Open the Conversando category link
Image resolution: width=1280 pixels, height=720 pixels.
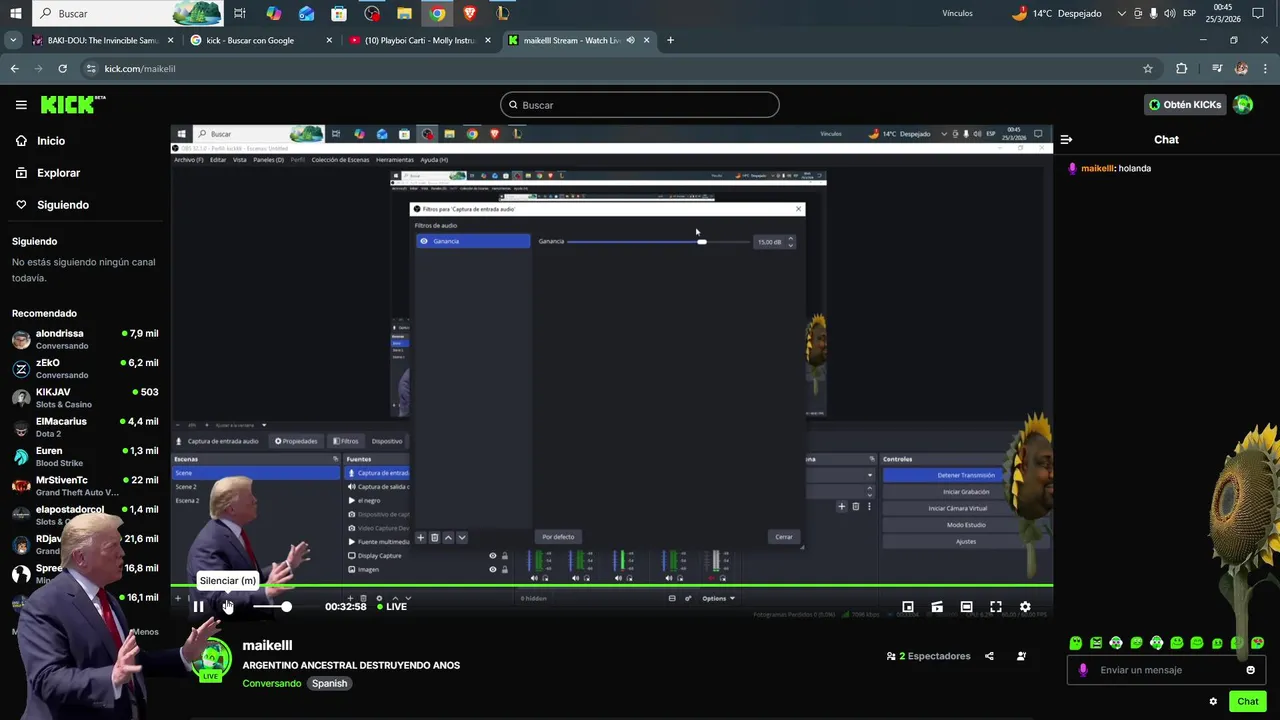(x=271, y=684)
